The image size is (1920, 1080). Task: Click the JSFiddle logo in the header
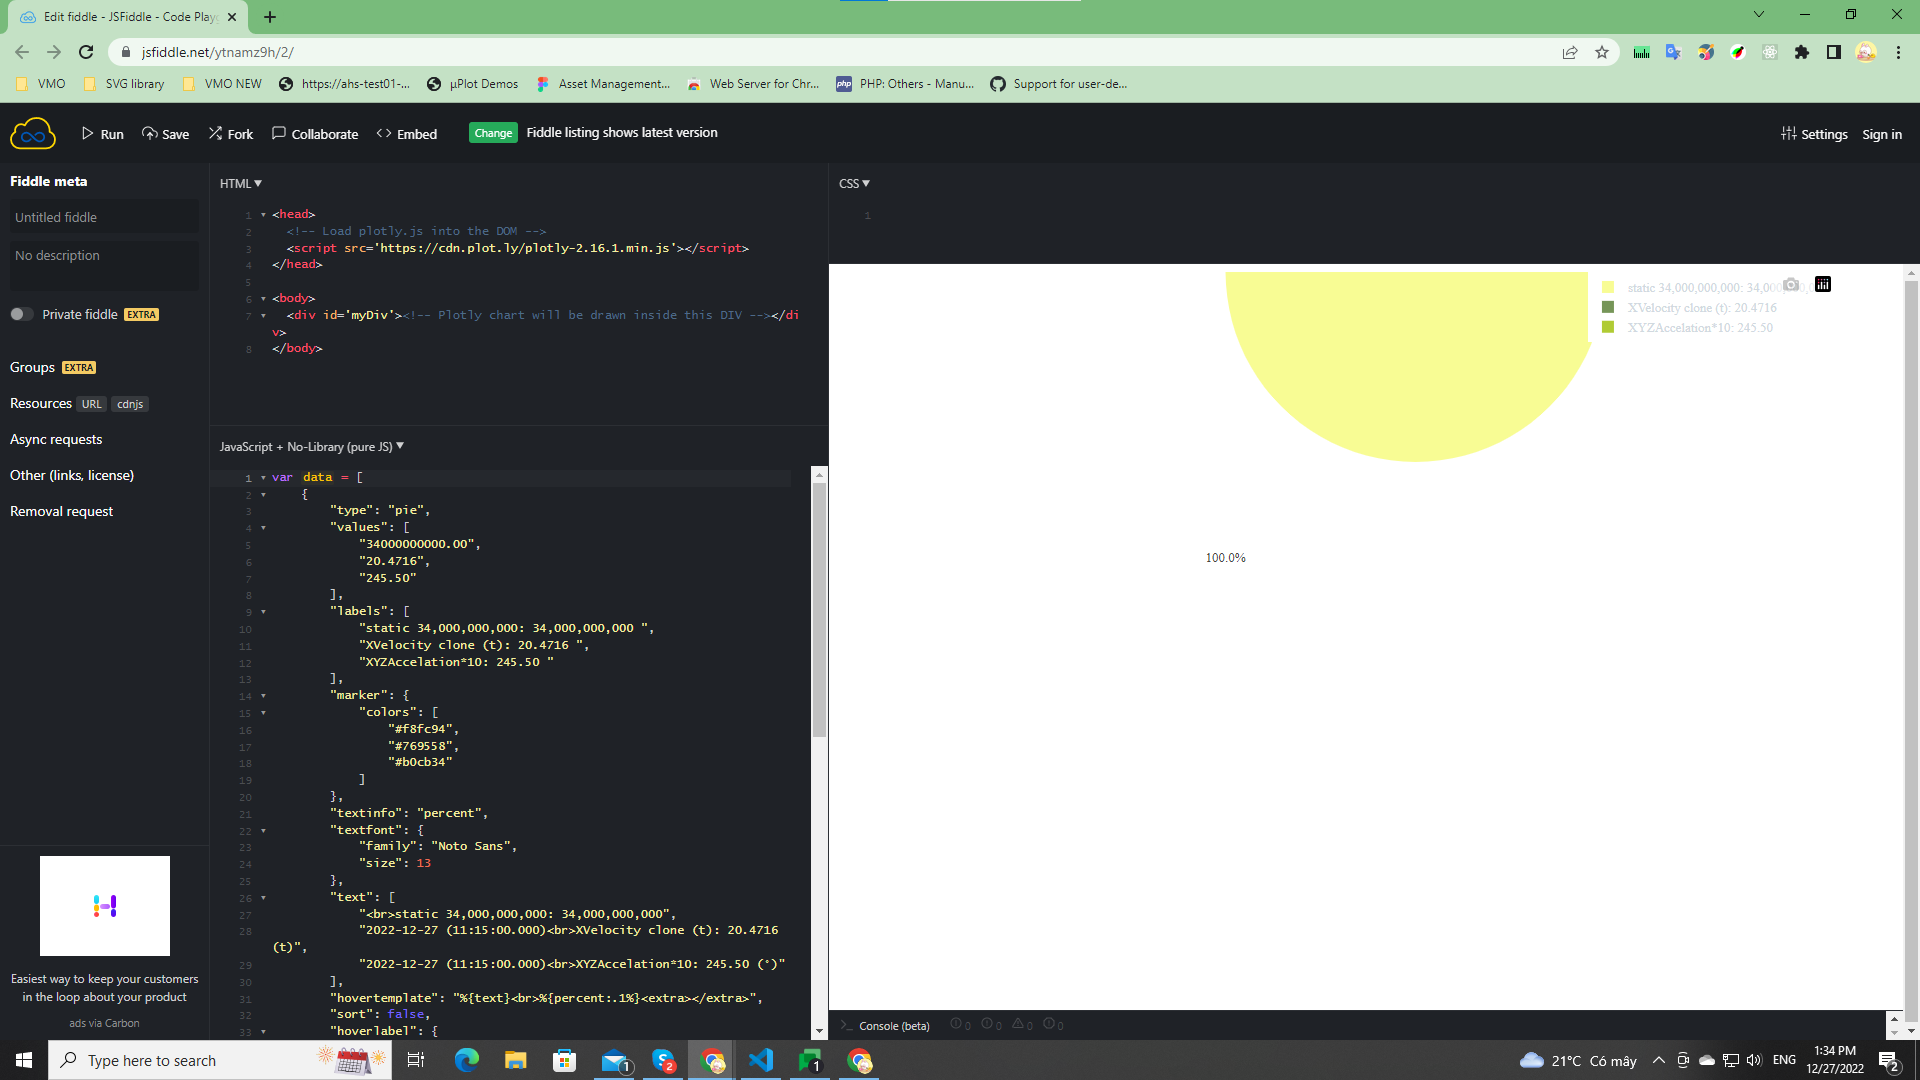click(33, 133)
